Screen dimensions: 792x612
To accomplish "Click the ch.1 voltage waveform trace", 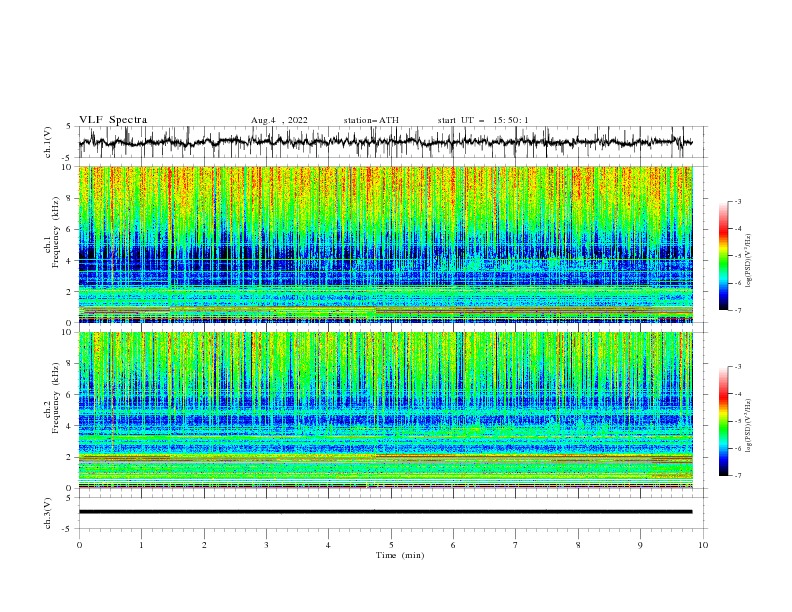I will click(385, 142).
